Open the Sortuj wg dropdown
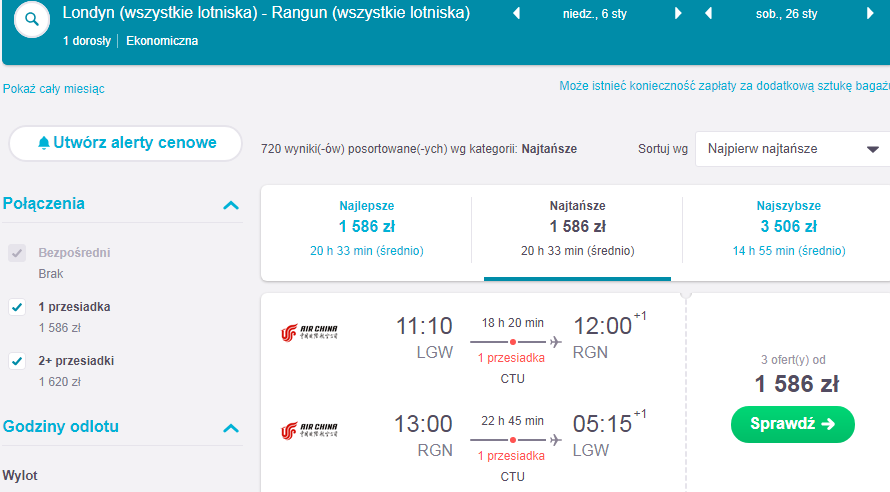Viewport: 890px width, 492px height. point(792,149)
